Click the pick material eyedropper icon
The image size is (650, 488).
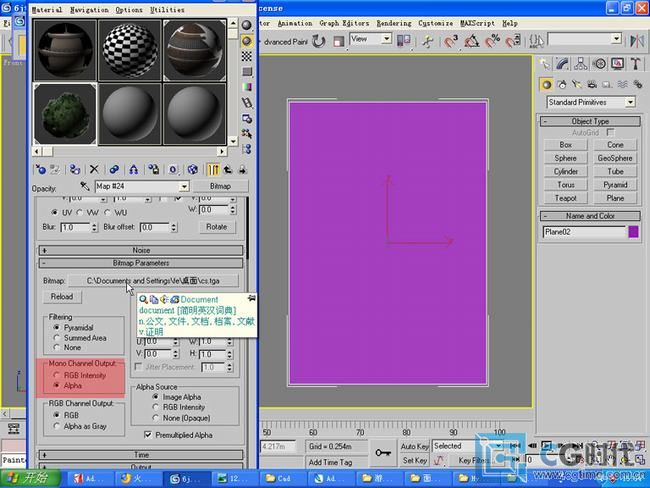tap(85, 186)
